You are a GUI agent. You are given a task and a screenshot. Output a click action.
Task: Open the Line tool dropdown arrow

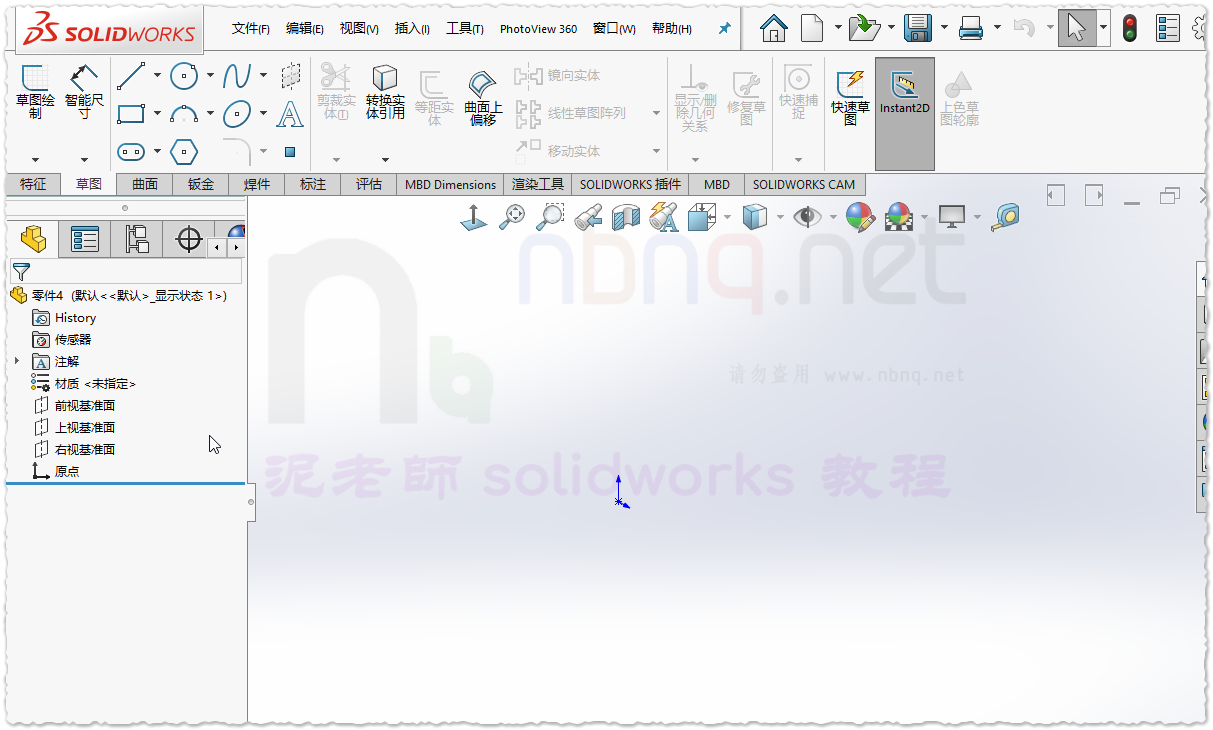click(x=157, y=75)
